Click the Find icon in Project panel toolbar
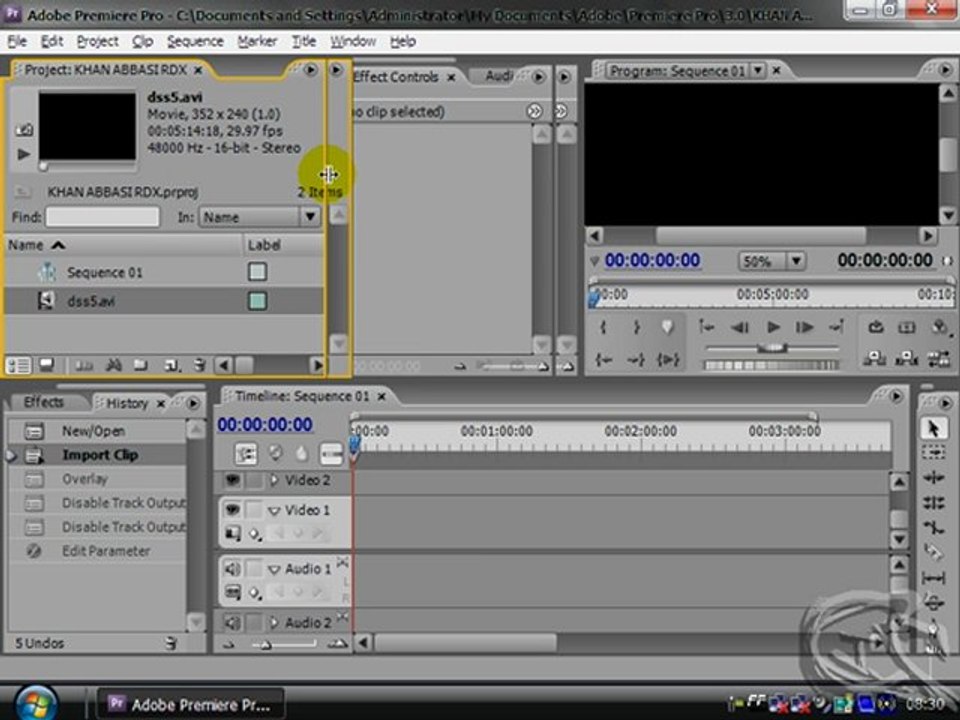 click(x=113, y=366)
